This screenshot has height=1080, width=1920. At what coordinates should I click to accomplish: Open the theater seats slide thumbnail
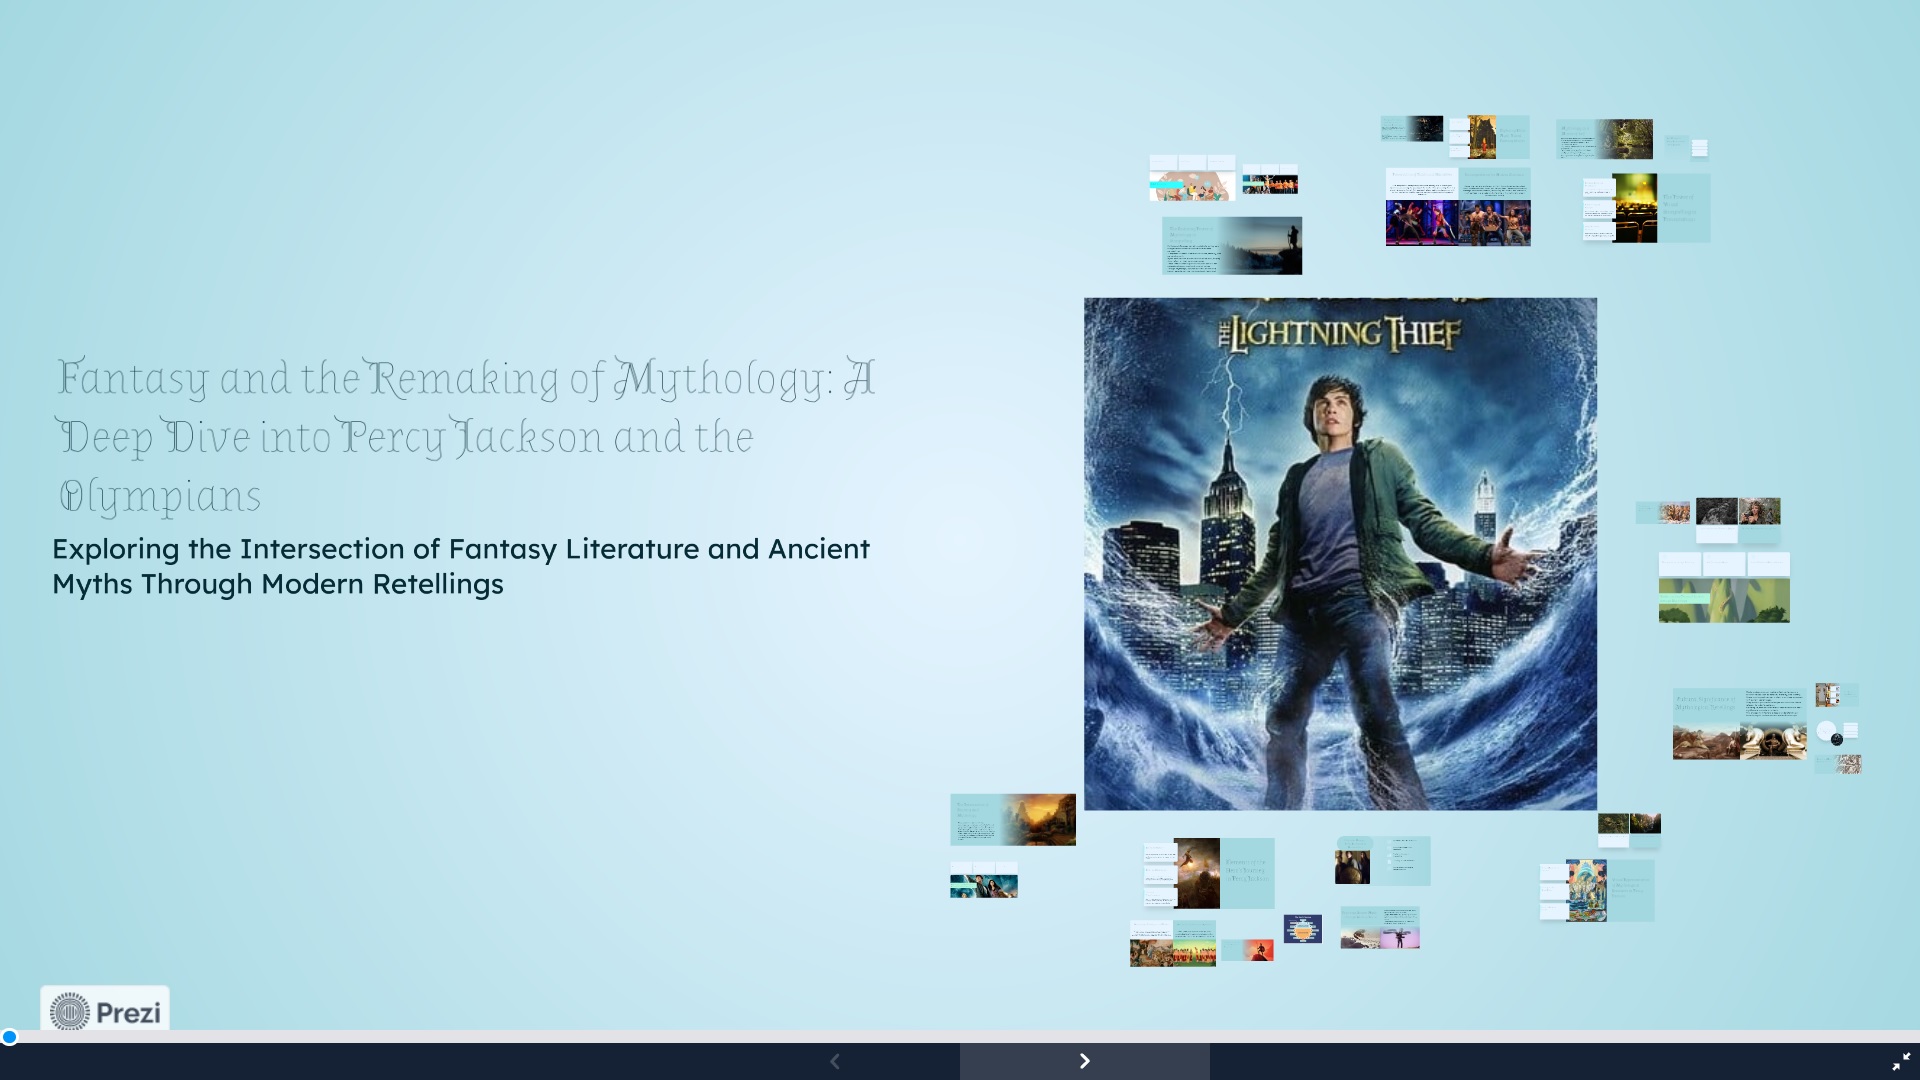1634,208
